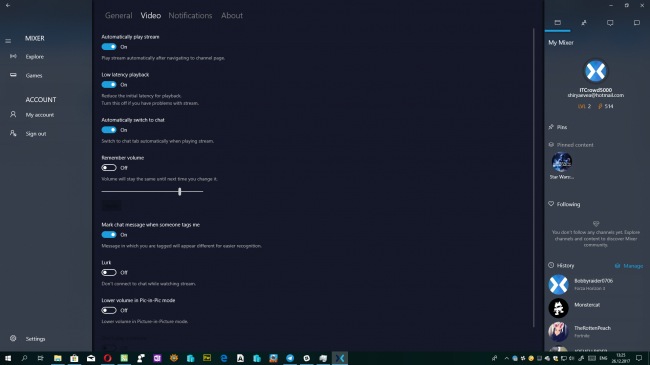Viewport: 650px width, 365px height.
Task: Open the hamburger navigation menu
Action: click(8, 41)
